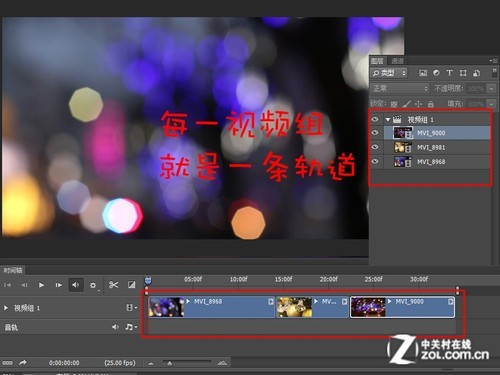This screenshot has height=375, width=500.
Task: Mute the 音轨 audio track
Action: pyautogui.click(x=115, y=327)
